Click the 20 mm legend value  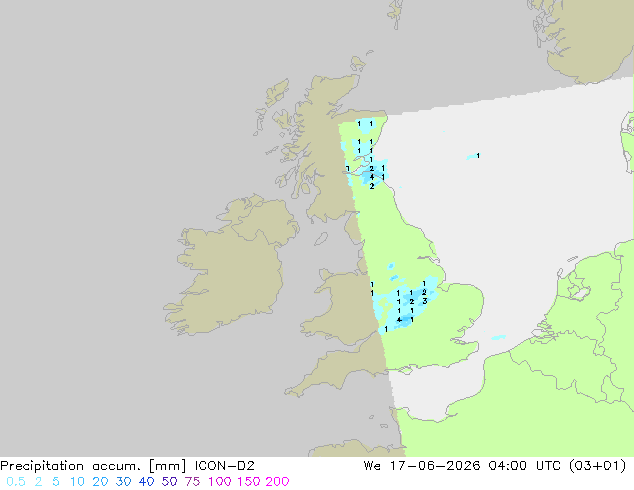(x=100, y=482)
